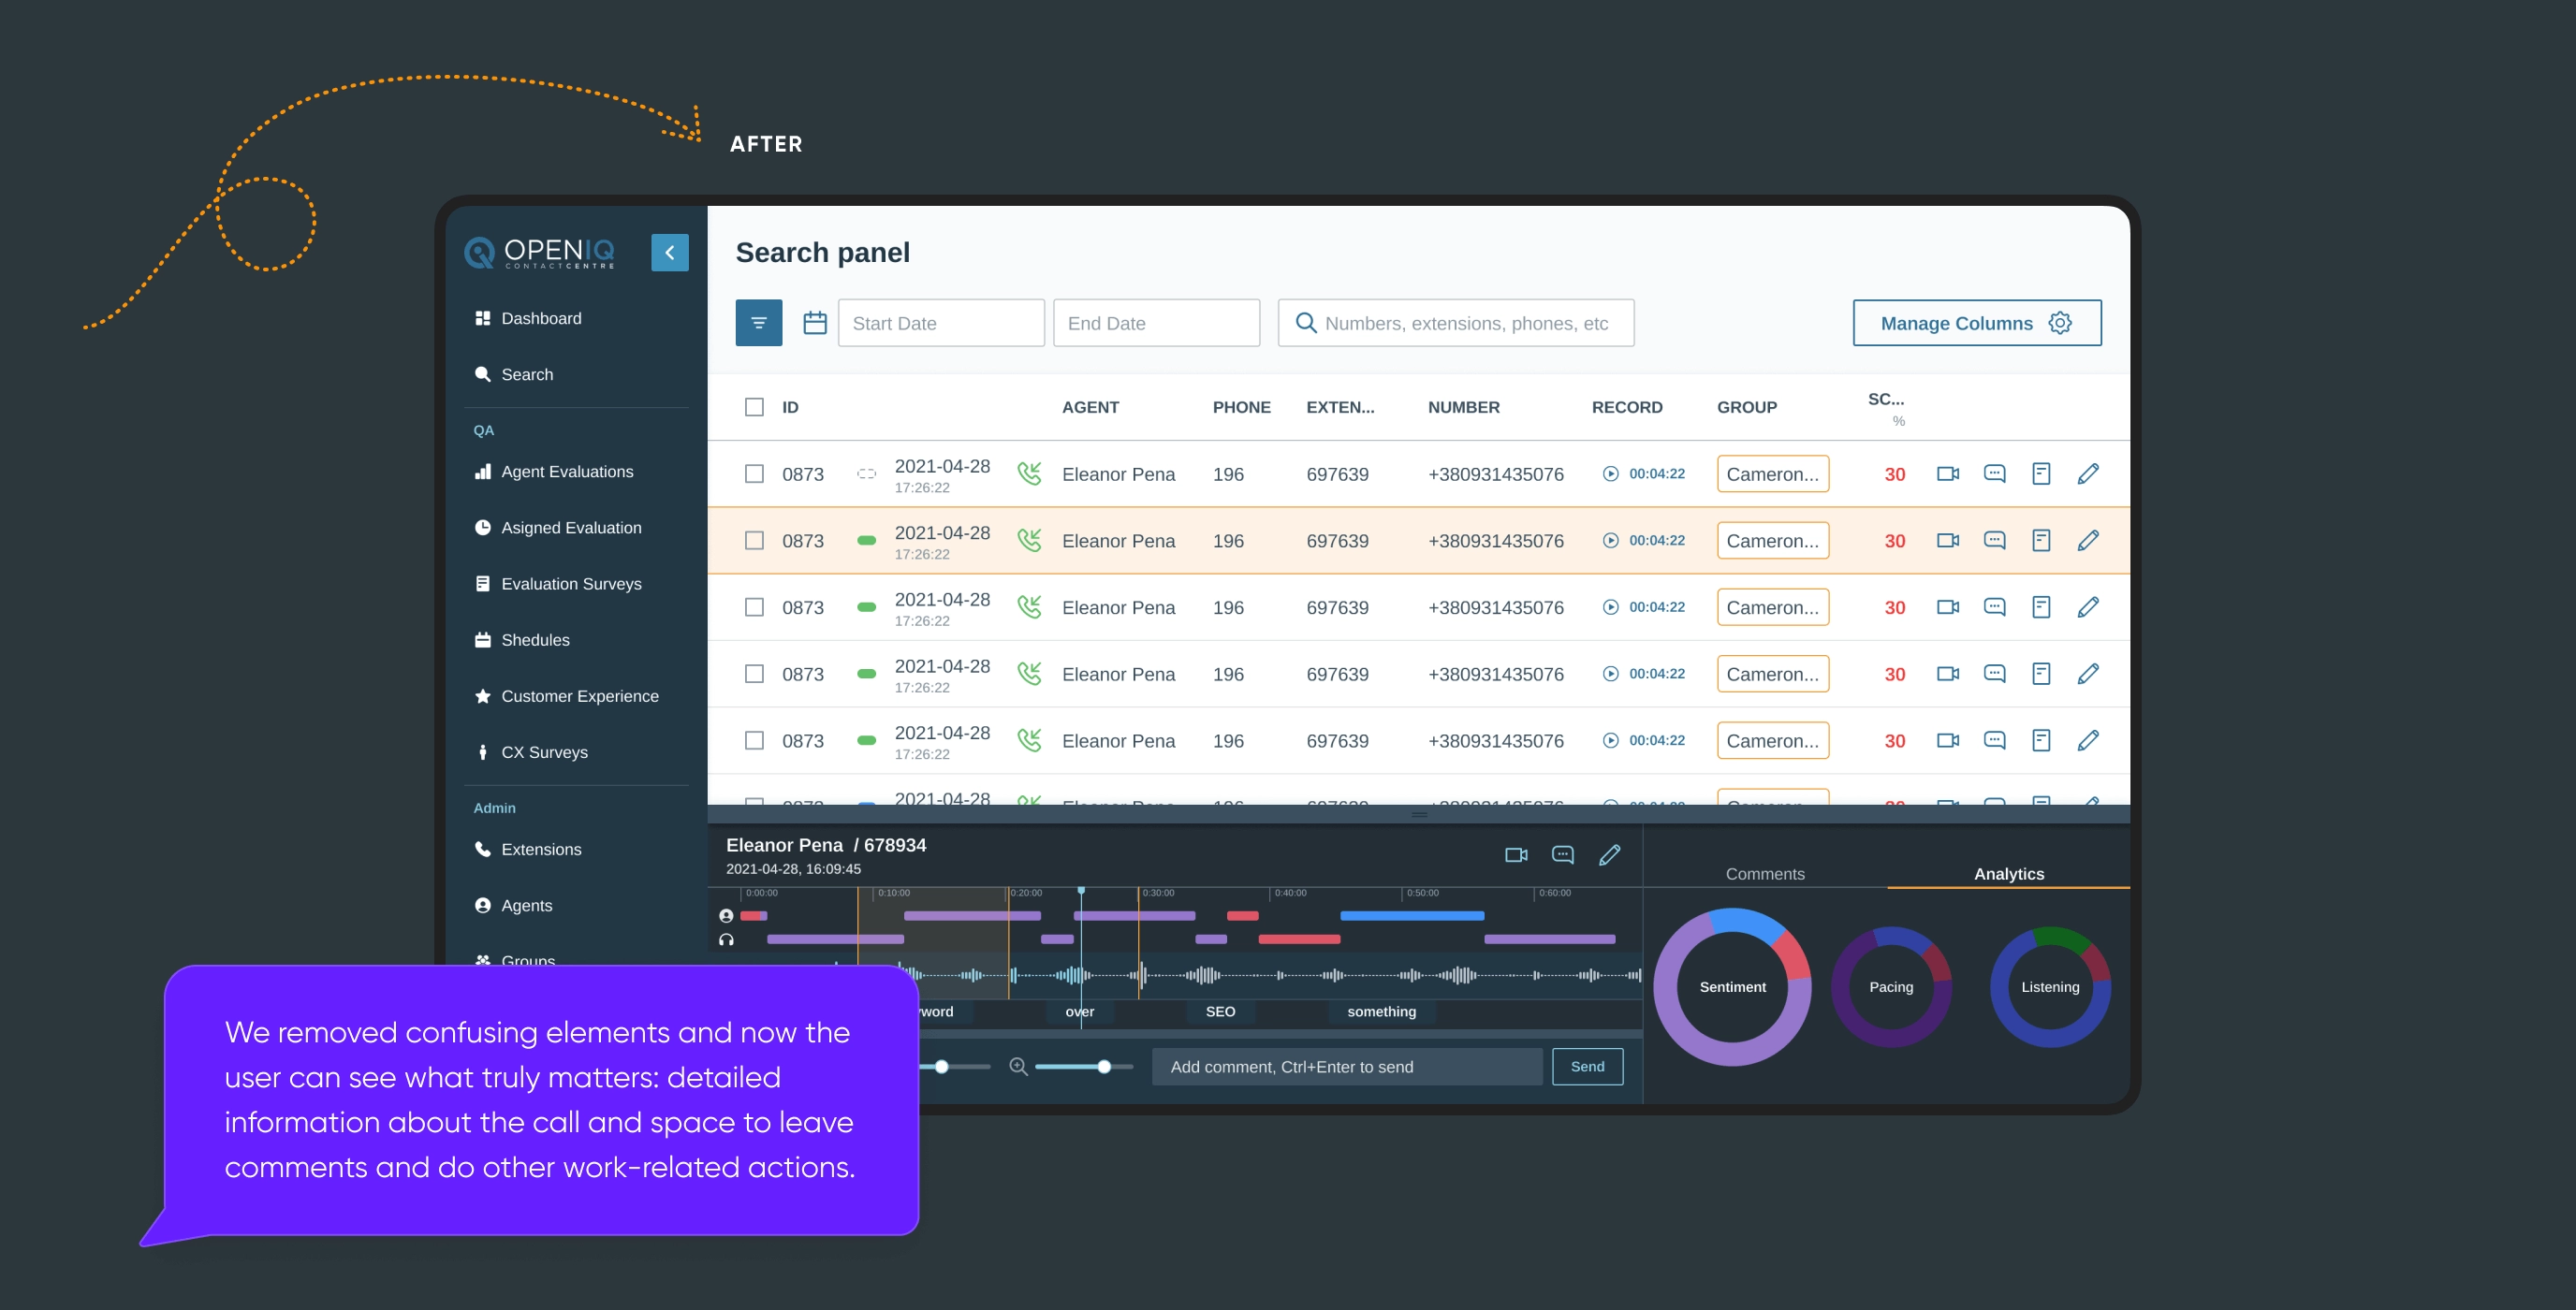Expand the Cameron group selector on the highlighted row
The height and width of the screenshot is (1310, 2576).
pos(1772,540)
